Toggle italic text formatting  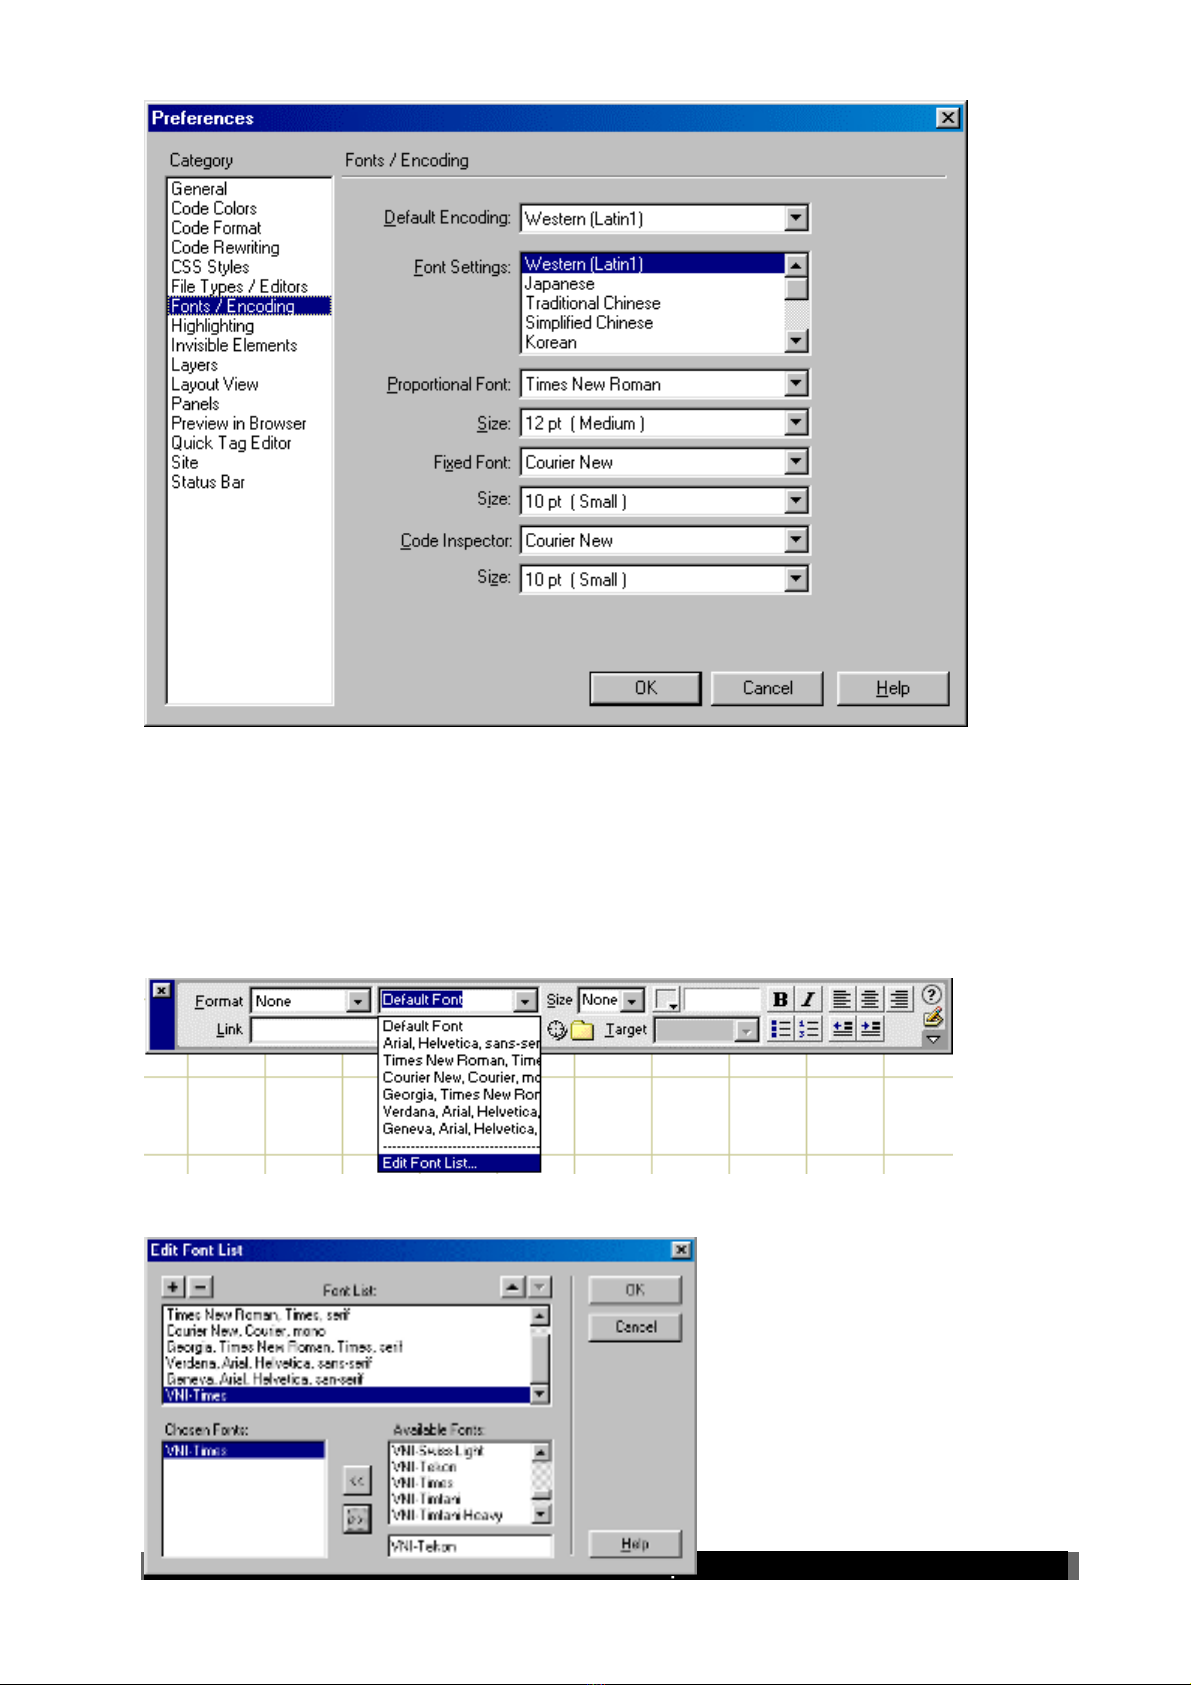click(808, 999)
